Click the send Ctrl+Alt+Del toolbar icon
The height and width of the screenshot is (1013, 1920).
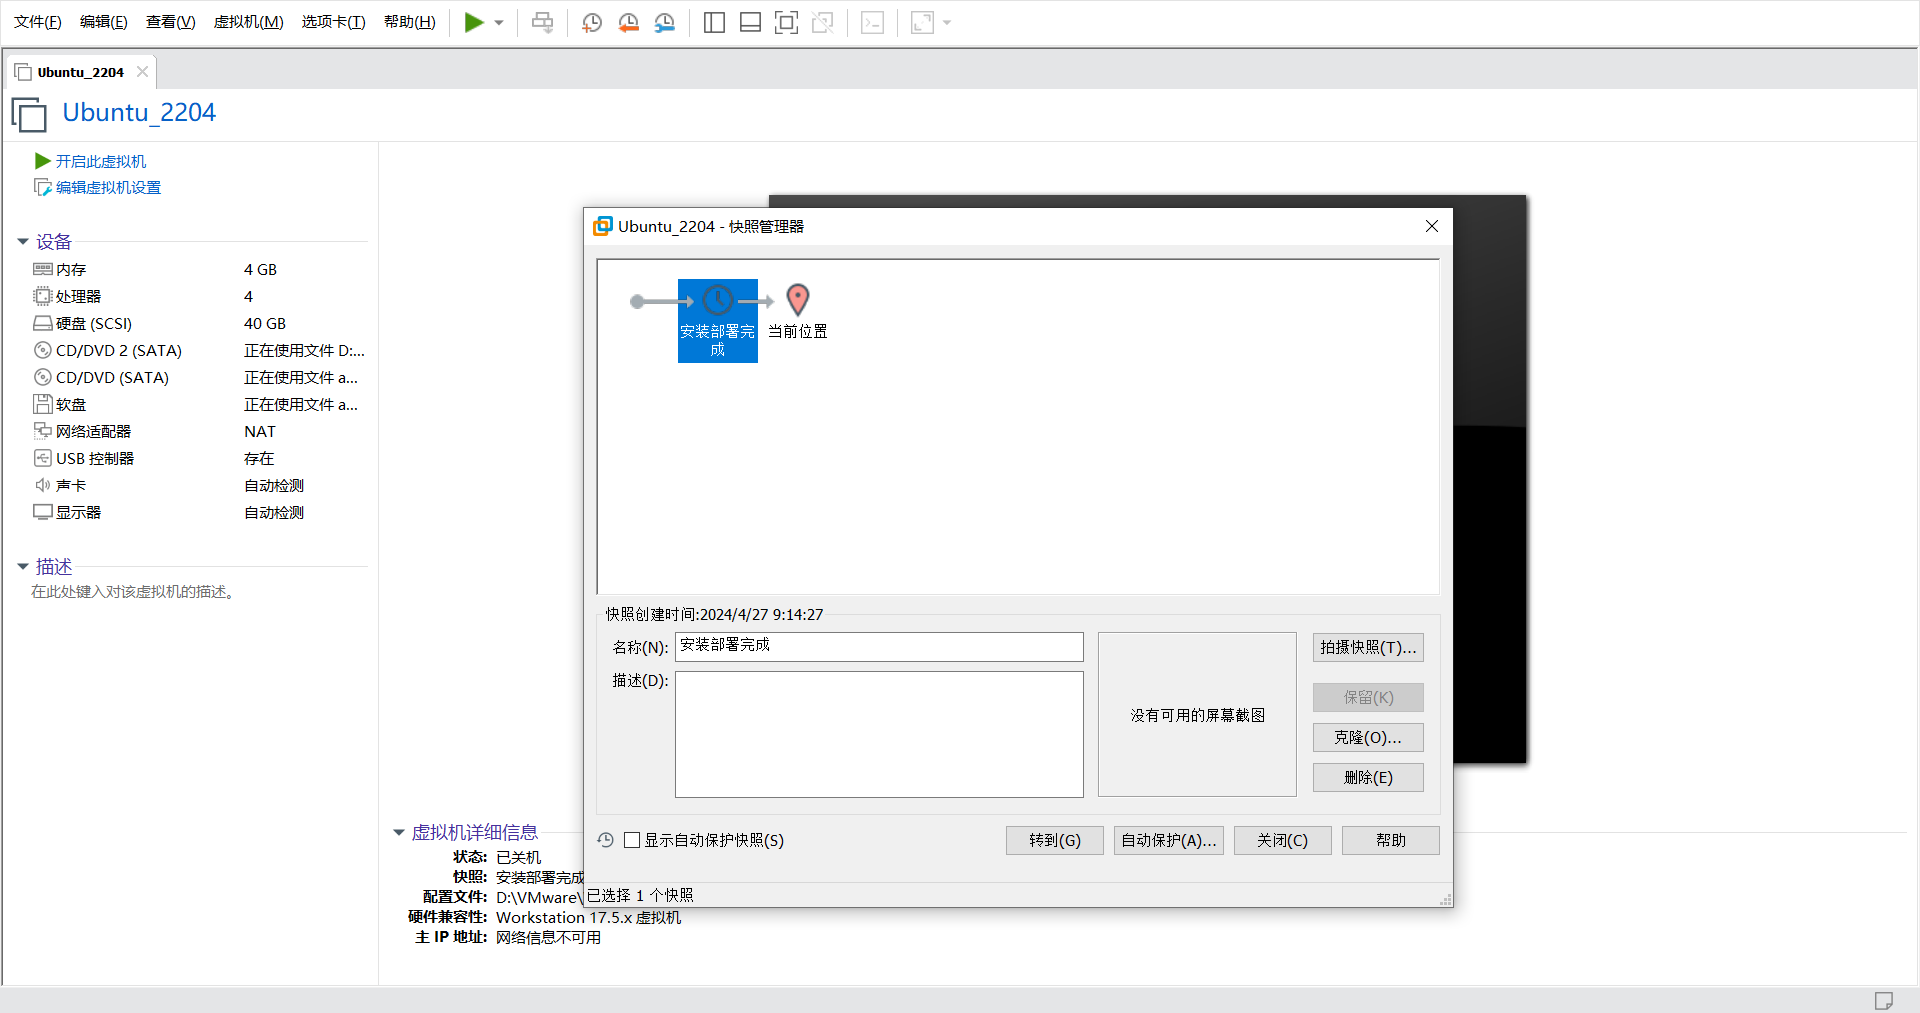point(542,22)
